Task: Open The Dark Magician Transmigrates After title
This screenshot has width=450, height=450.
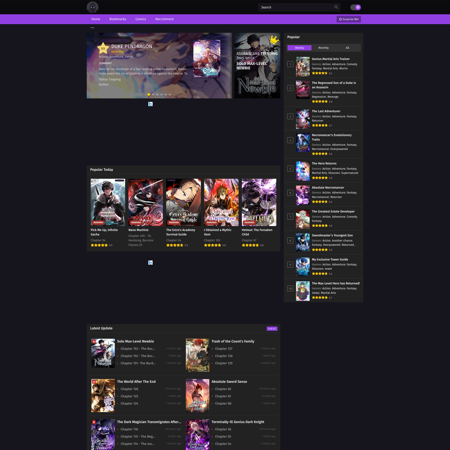Action: [149, 422]
